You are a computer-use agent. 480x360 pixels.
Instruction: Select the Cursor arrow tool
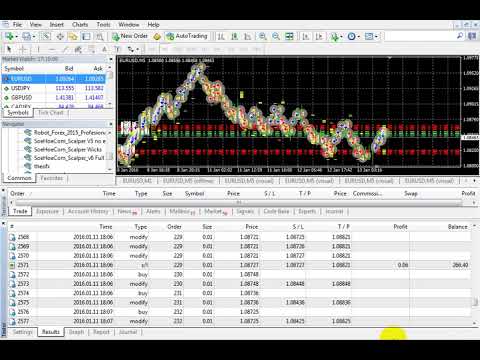[9, 49]
